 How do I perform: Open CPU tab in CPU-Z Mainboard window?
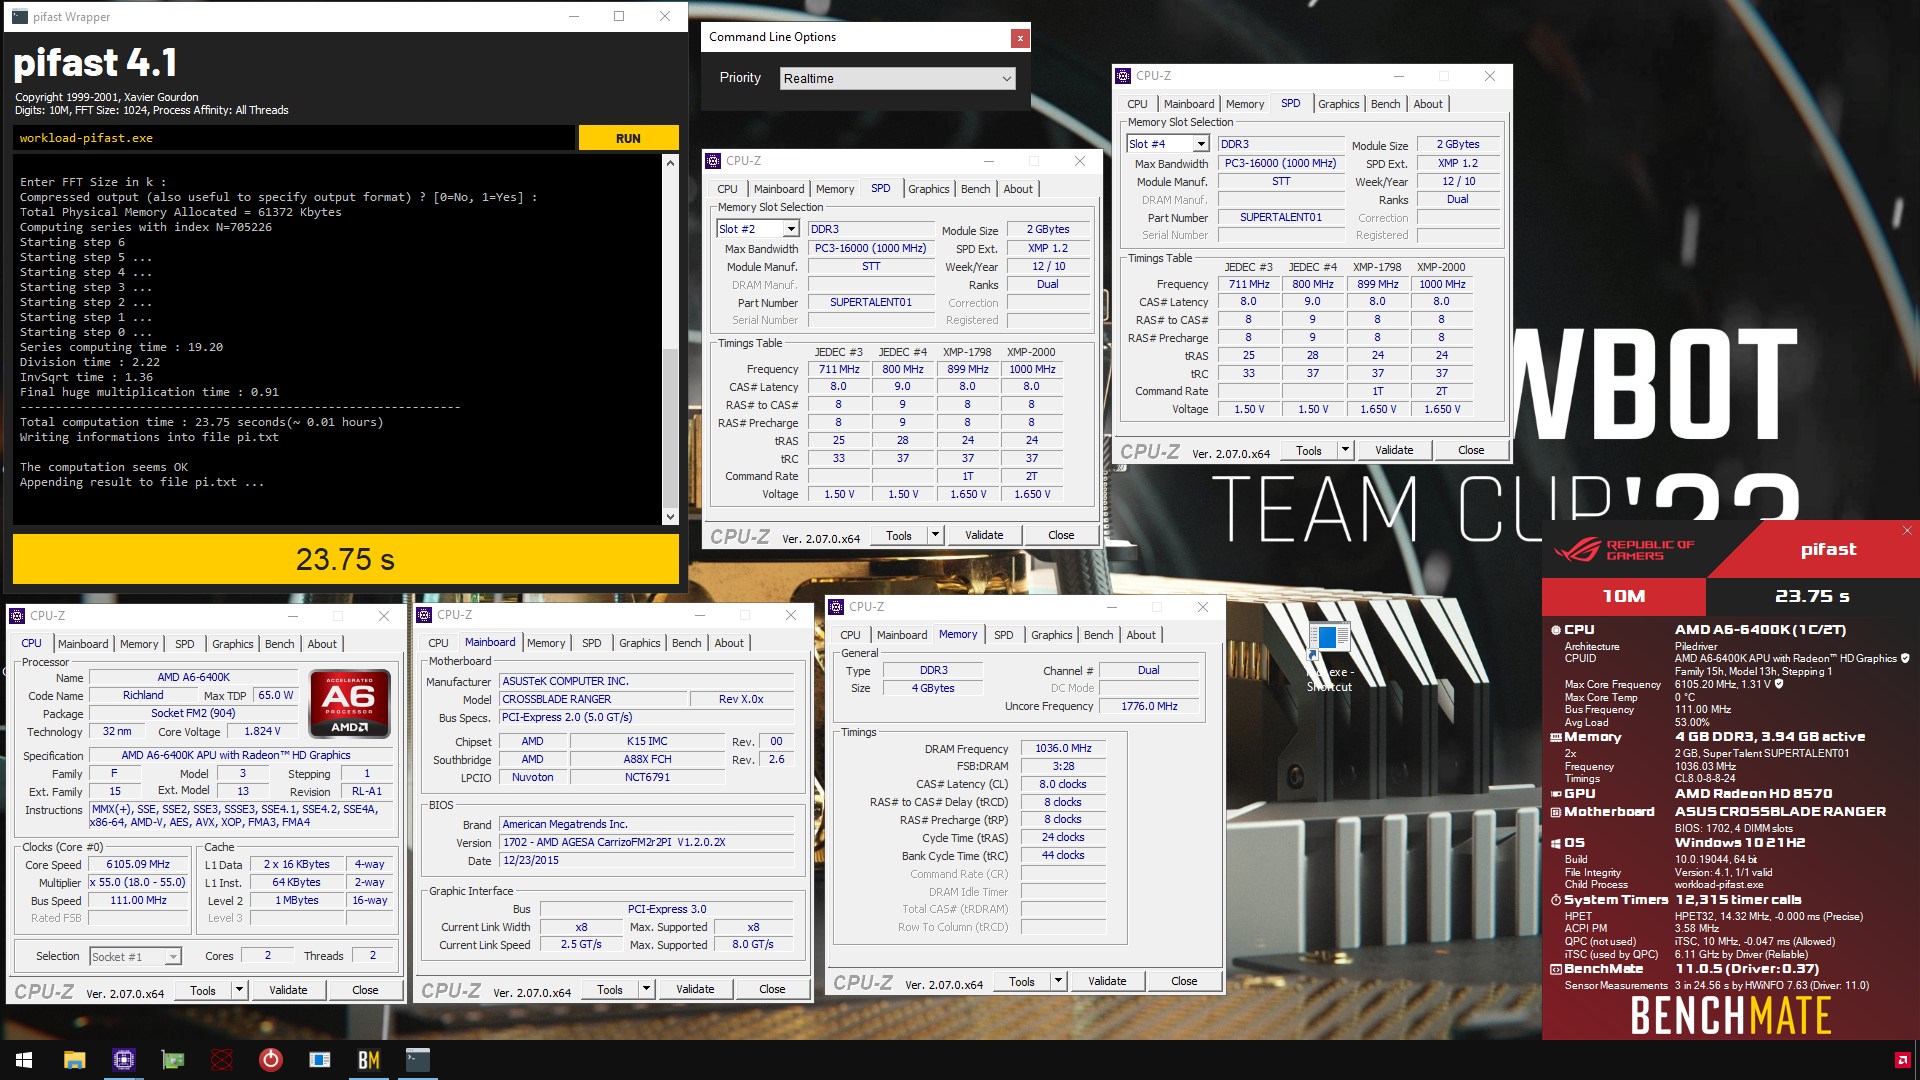pos(438,643)
